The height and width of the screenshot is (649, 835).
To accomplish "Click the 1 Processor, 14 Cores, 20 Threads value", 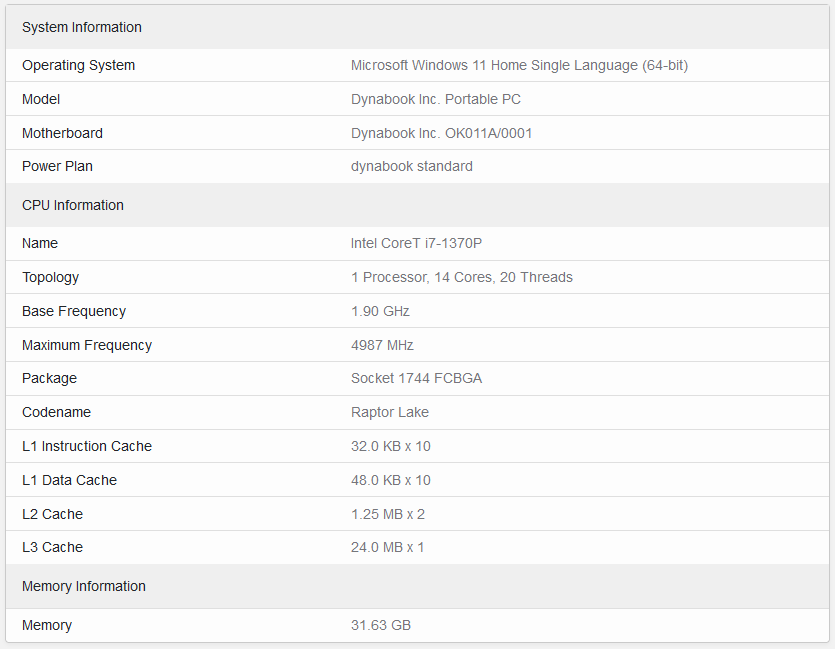I will pos(462,277).
